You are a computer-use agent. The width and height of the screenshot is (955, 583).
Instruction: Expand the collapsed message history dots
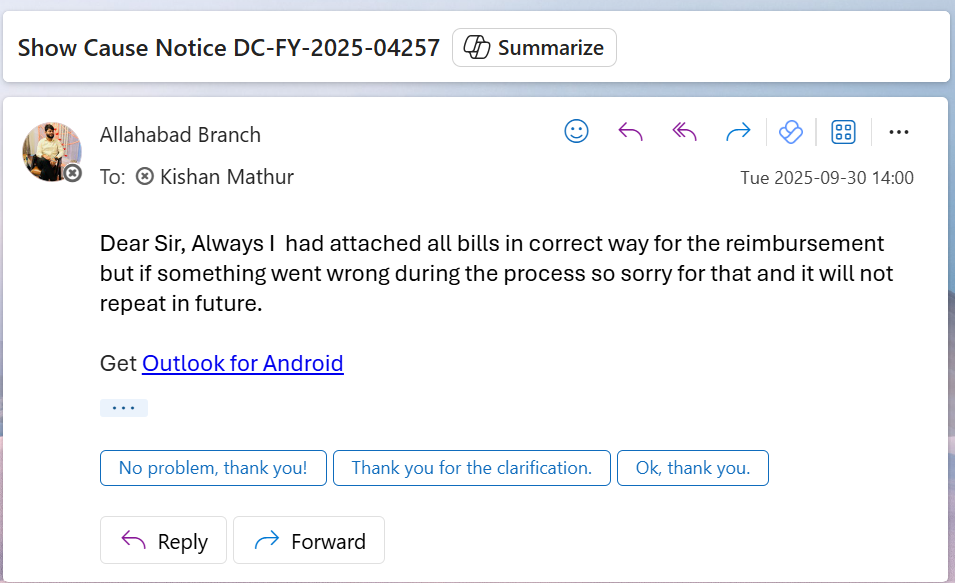click(124, 408)
